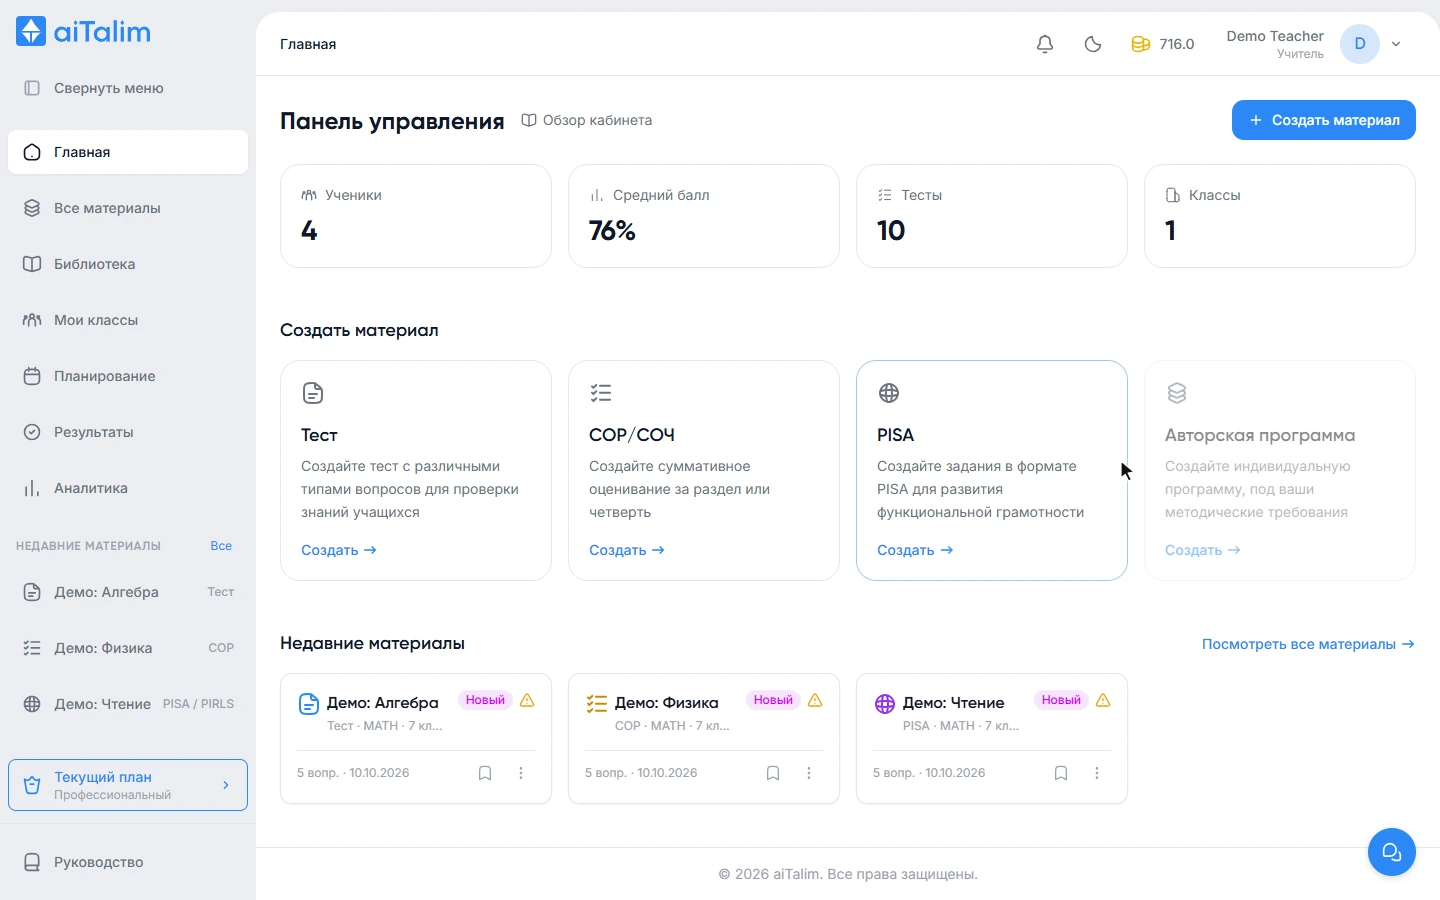This screenshot has width=1440, height=900.
Task: Click the PISA globe icon
Action: coord(889,393)
